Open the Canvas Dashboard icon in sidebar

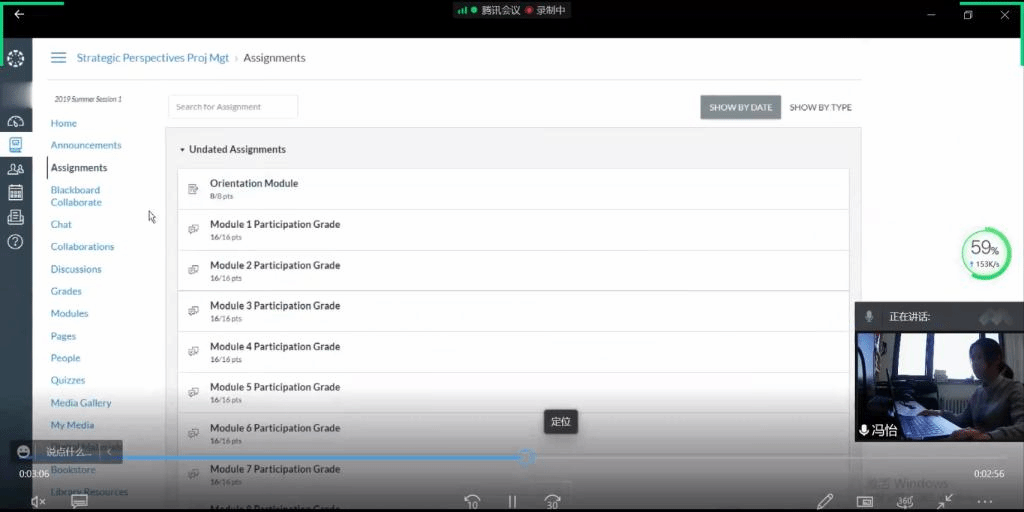(x=15, y=121)
